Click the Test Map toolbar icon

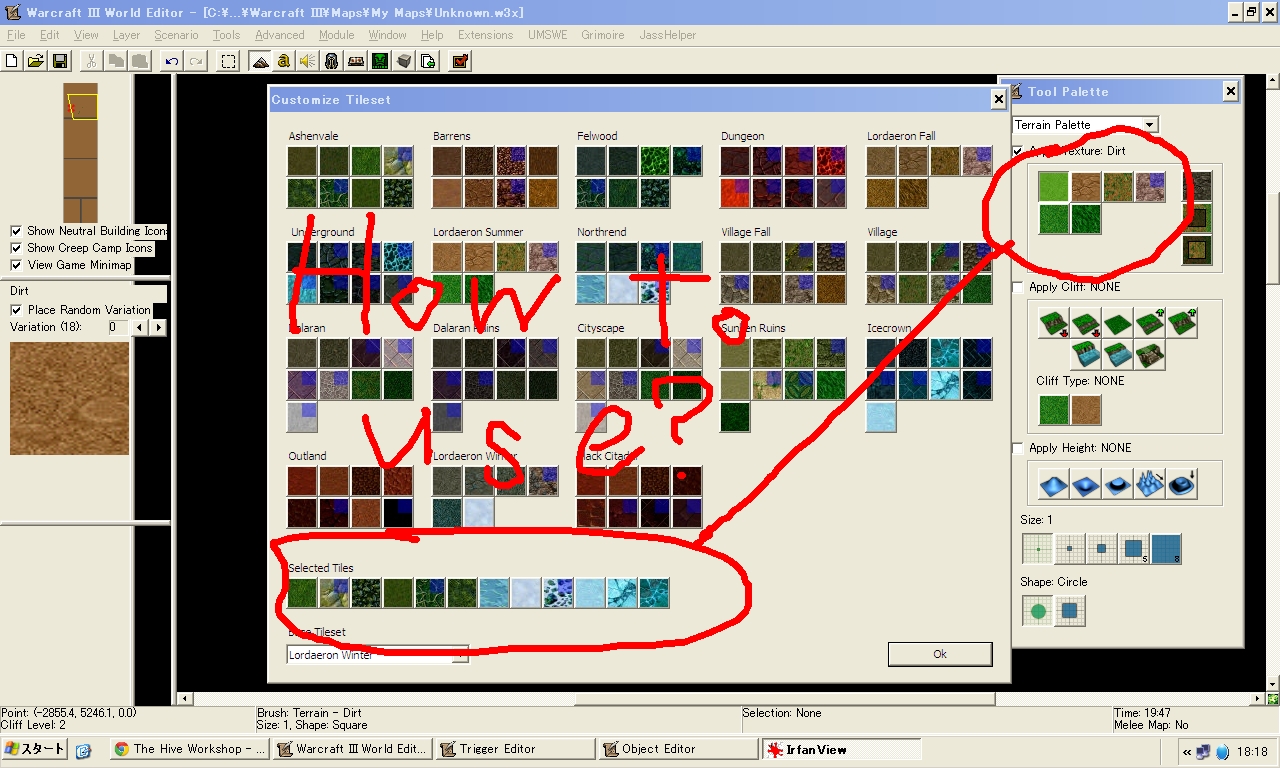(x=460, y=61)
